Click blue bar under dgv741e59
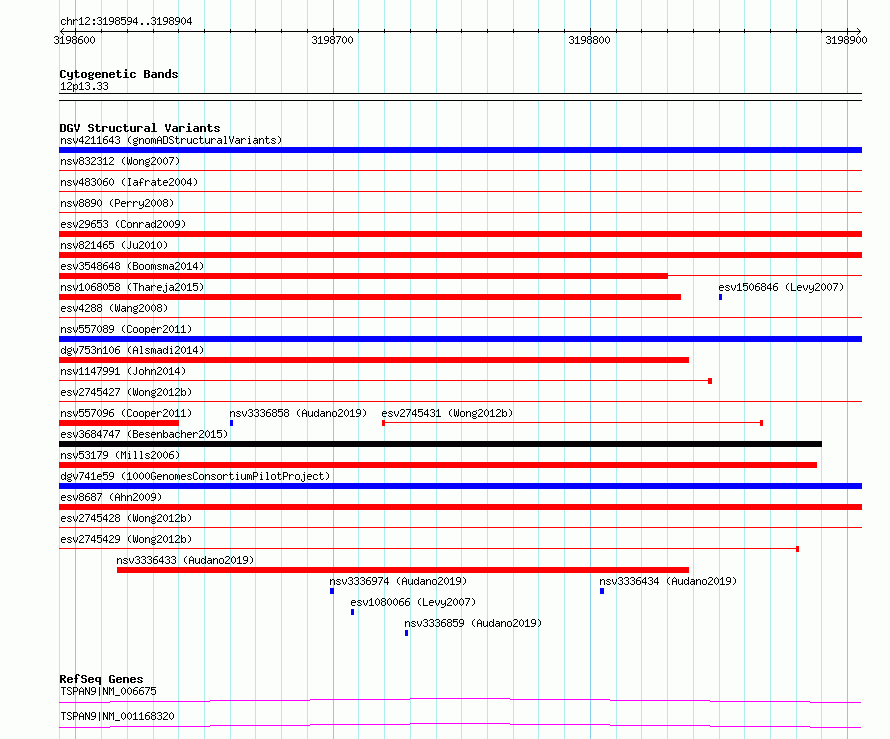The width and height of the screenshot is (890, 739). 460,486
